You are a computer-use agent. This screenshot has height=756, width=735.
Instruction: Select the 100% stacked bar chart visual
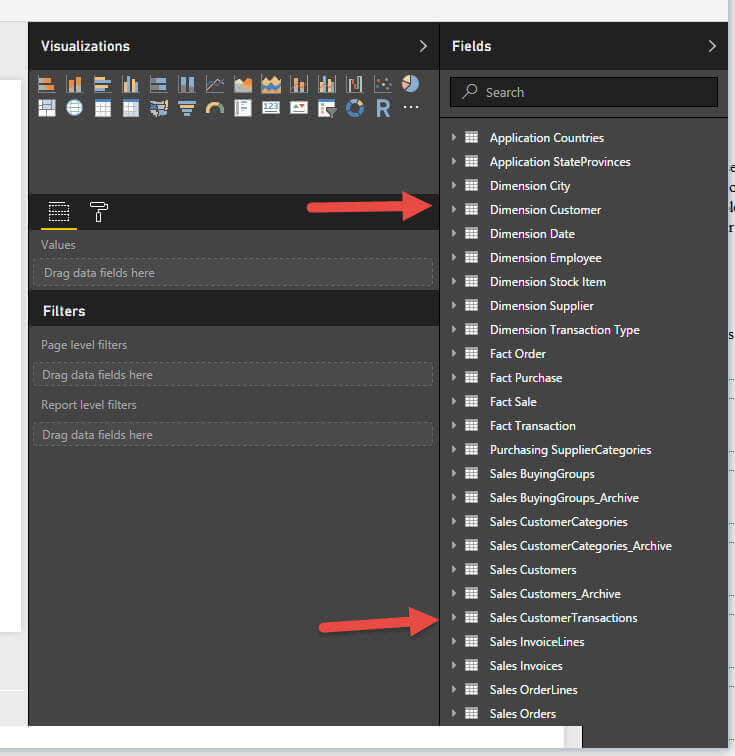click(158, 84)
